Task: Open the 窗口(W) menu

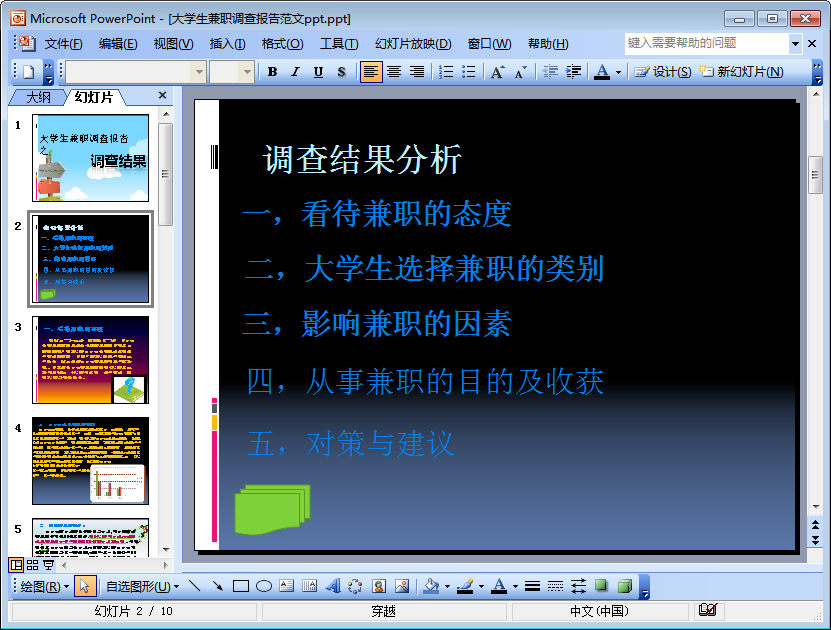Action: [x=489, y=44]
